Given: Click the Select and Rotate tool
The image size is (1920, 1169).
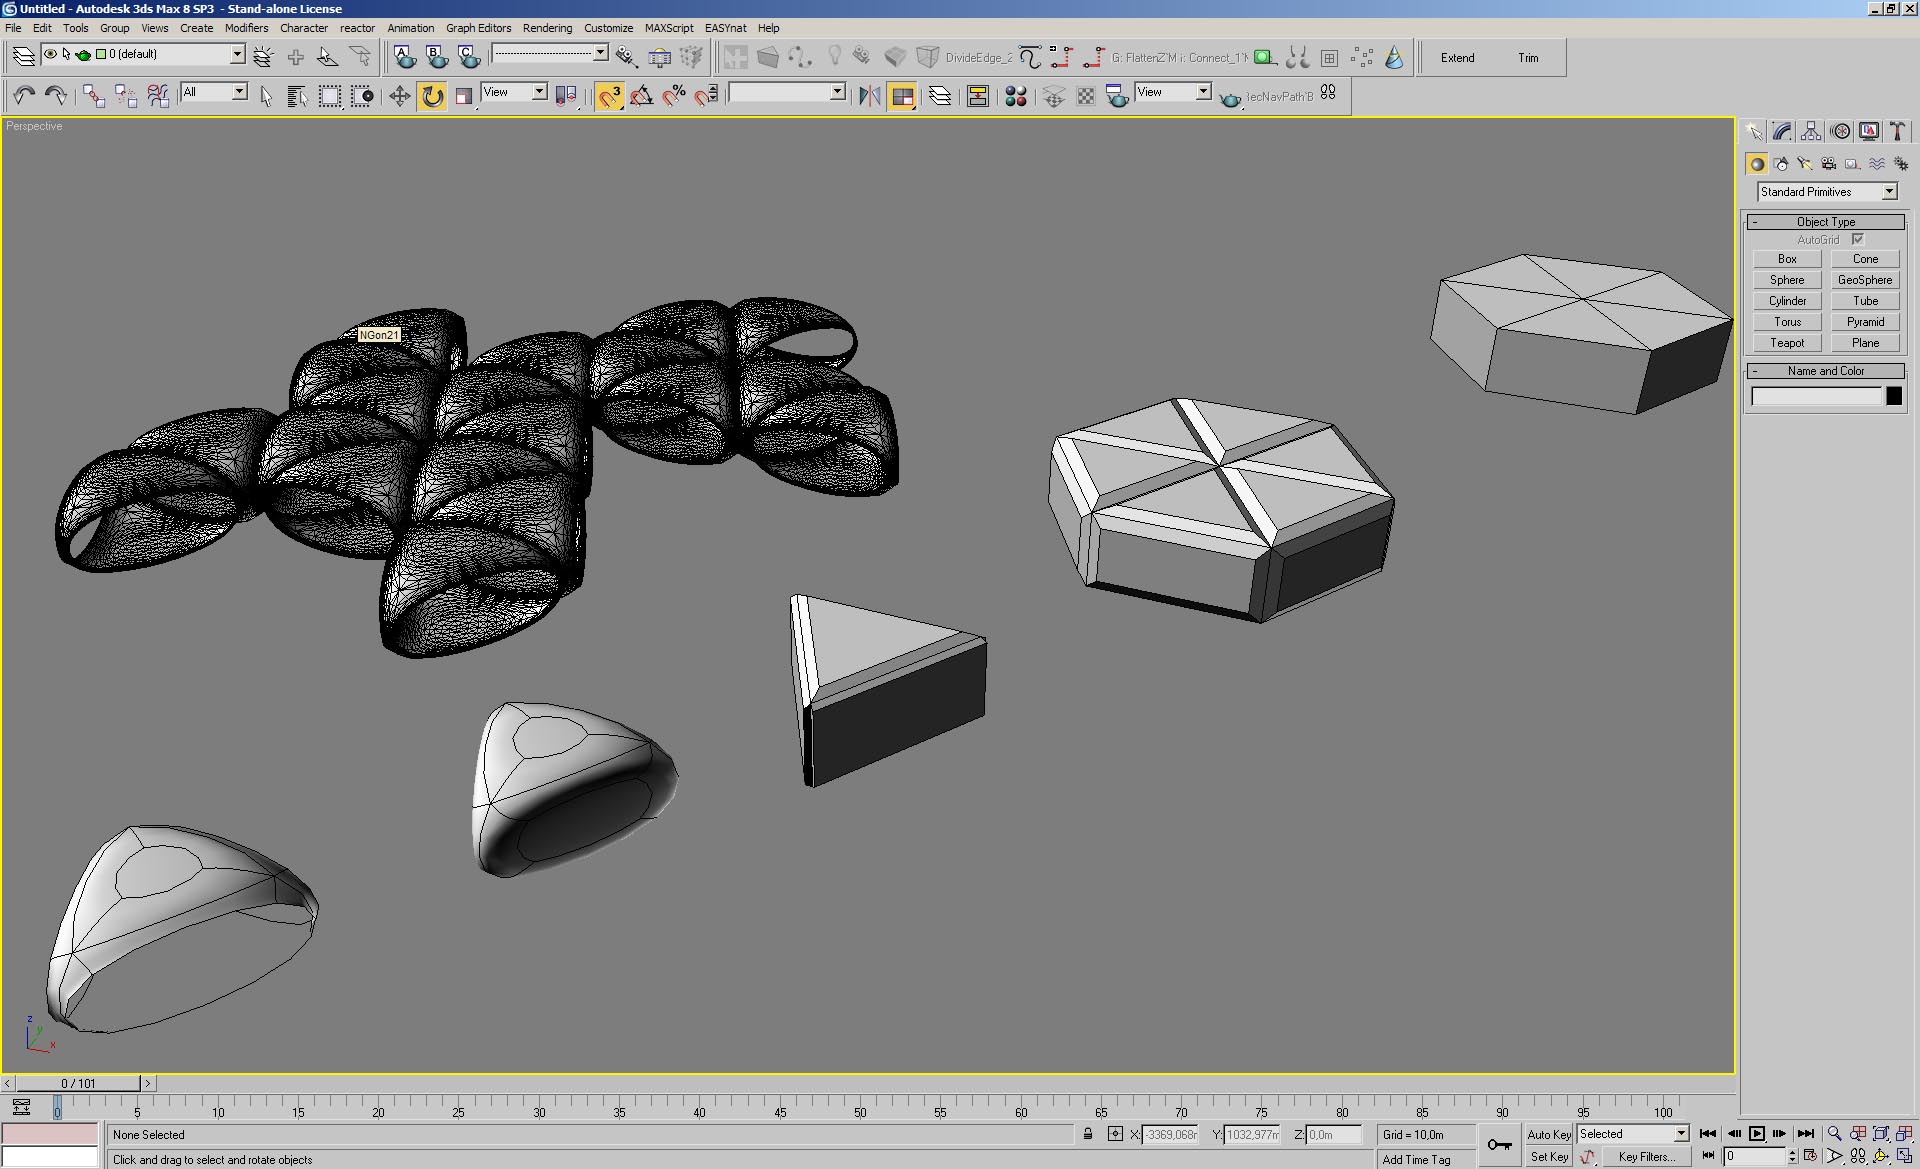Looking at the screenshot, I should tap(432, 96).
